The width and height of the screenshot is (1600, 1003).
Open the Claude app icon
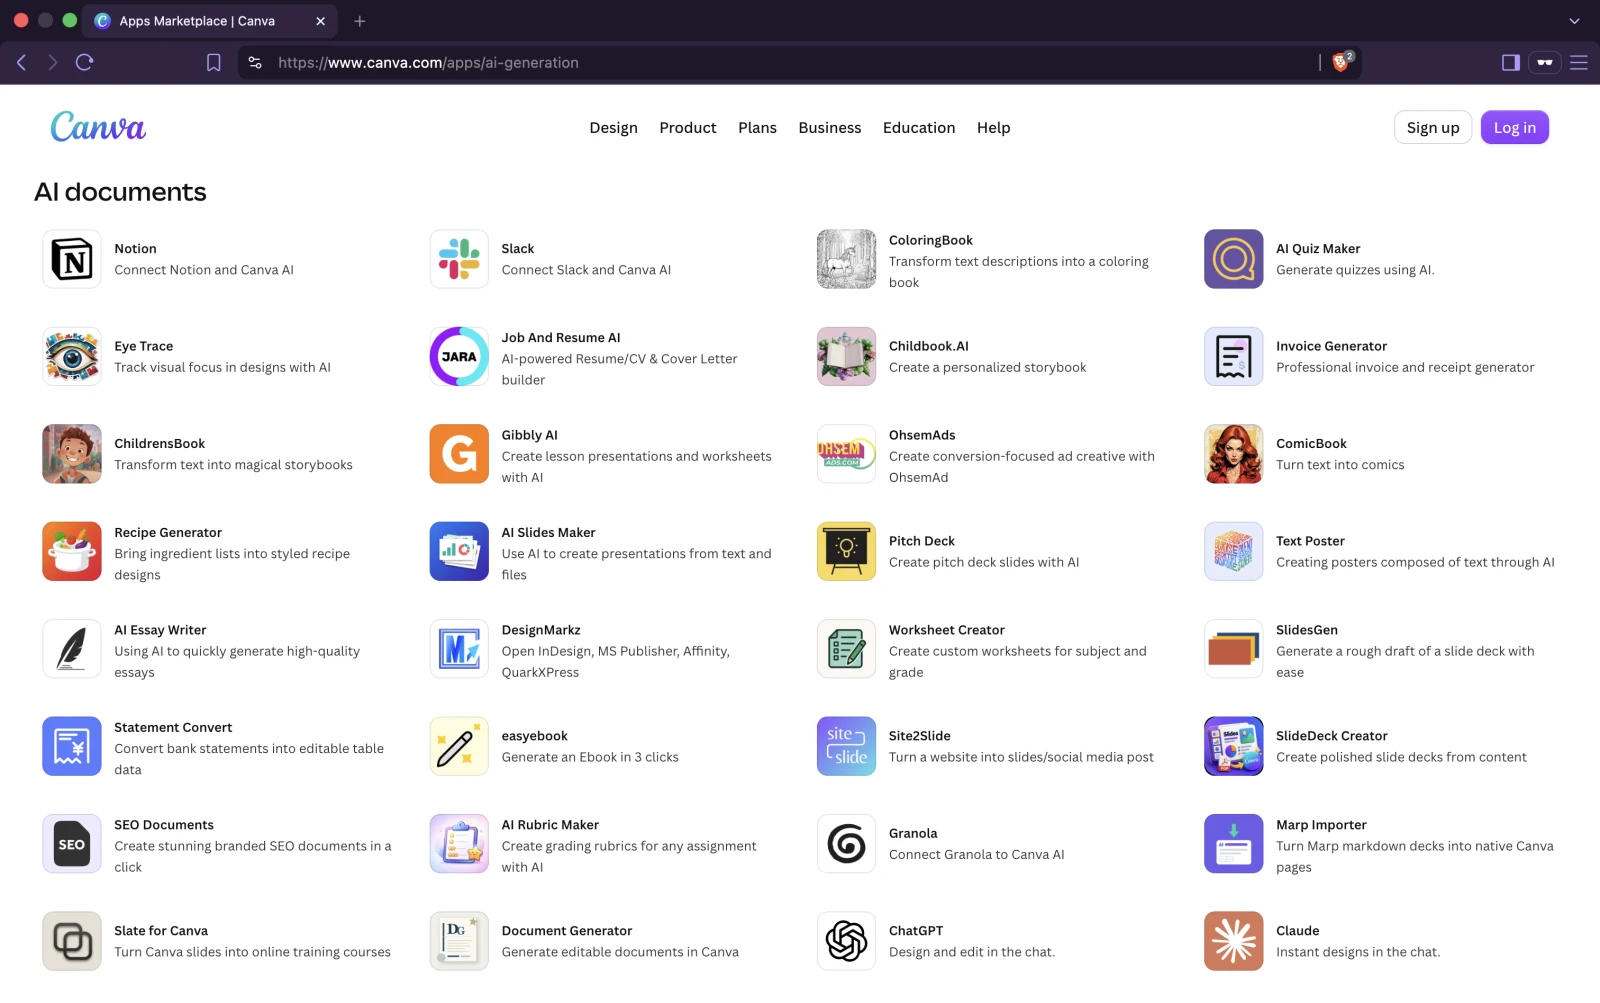[x=1234, y=941]
